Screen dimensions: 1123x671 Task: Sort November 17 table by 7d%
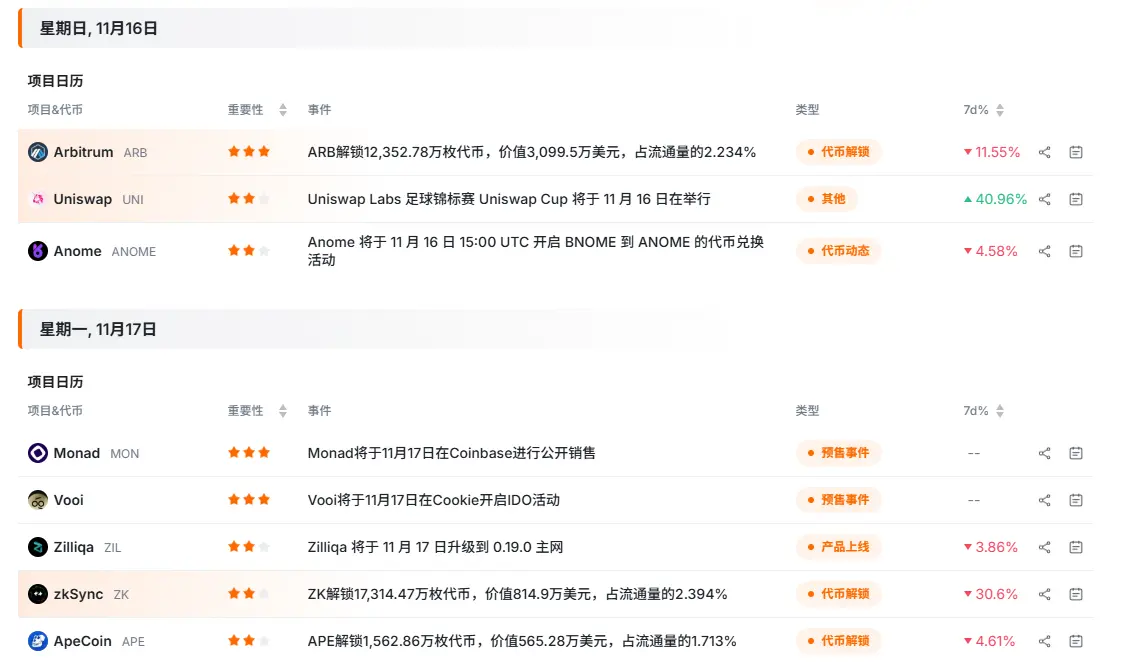tap(999, 411)
